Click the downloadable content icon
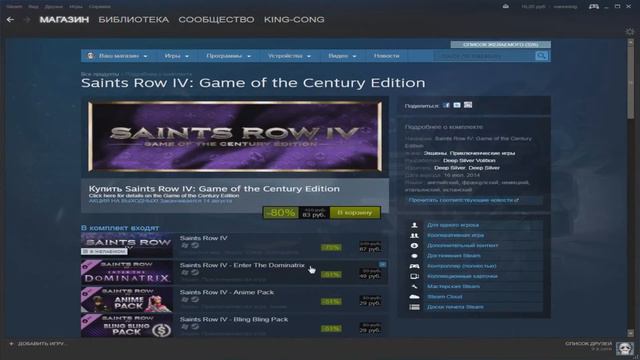Image resolution: width=640 pixels, height=360 pixels. 414,246
